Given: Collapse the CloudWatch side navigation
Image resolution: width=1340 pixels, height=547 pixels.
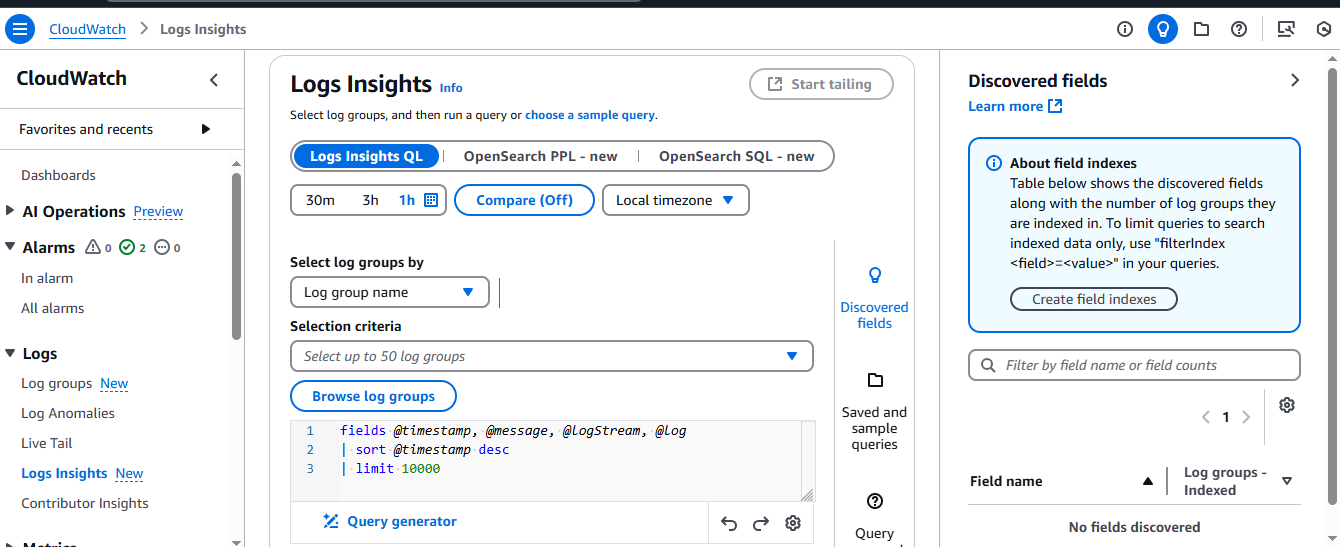Looking at the screenshot, I should coord(214,80).
